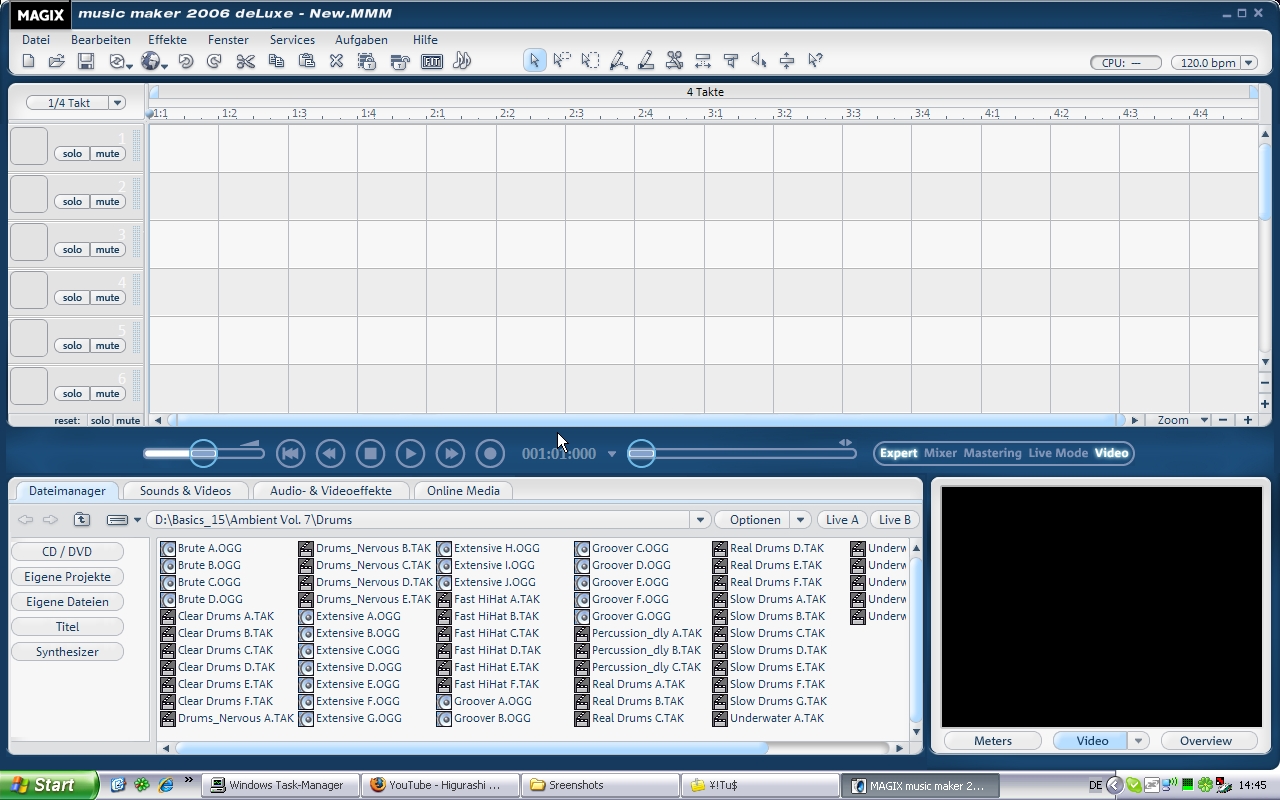Image resolution: width=1280 pixels, height=800 pixels.
Task: Switch to the Sounds & Videos tab
Action: (x=185, y=491)
